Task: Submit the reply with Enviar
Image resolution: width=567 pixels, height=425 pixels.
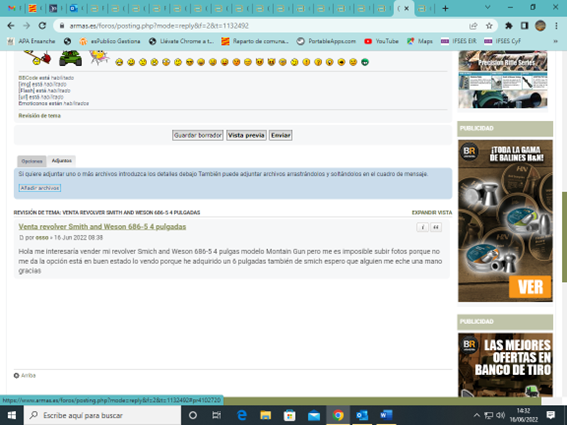Action: point(281,135)
